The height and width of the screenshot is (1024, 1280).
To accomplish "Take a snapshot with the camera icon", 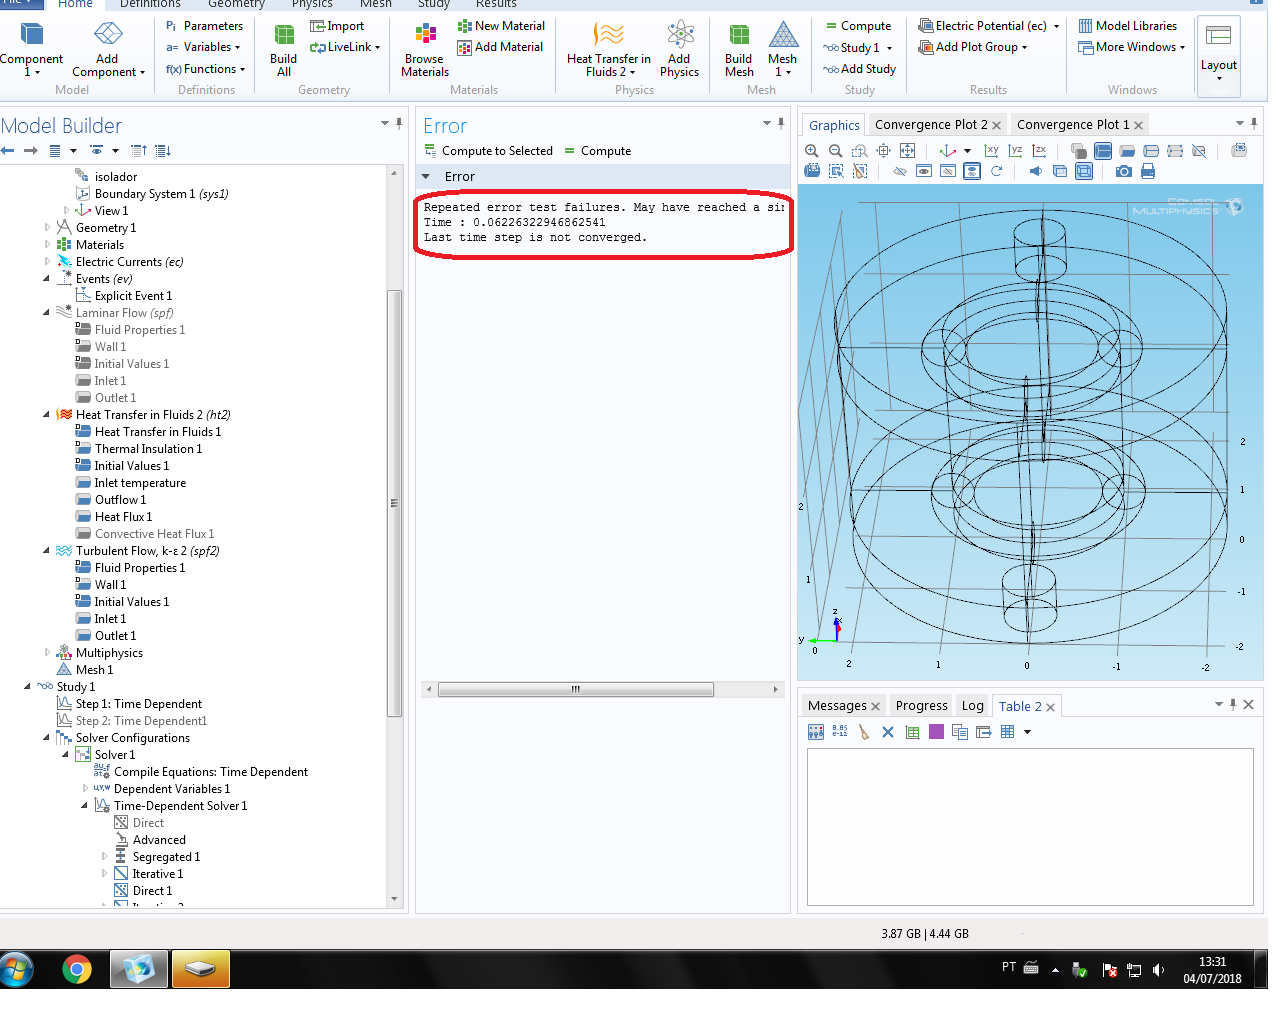I will click(1124, 172).
